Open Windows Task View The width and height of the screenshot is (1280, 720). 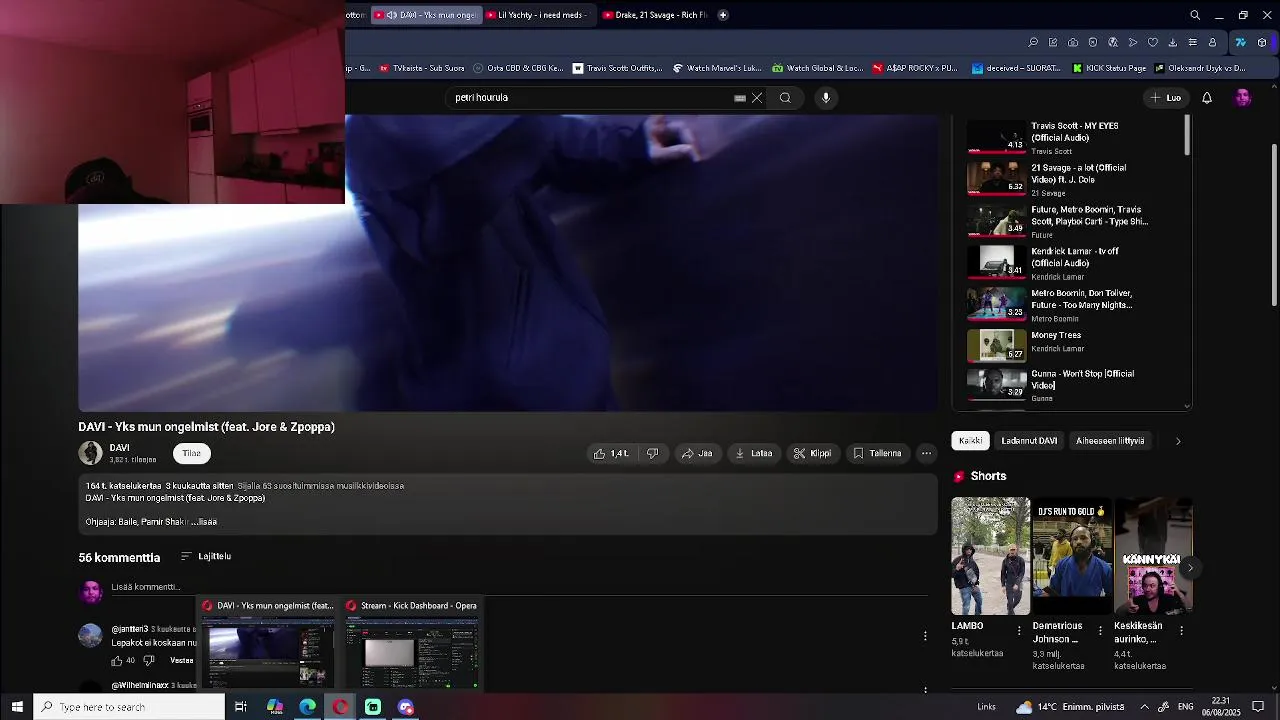coord(241,707)
